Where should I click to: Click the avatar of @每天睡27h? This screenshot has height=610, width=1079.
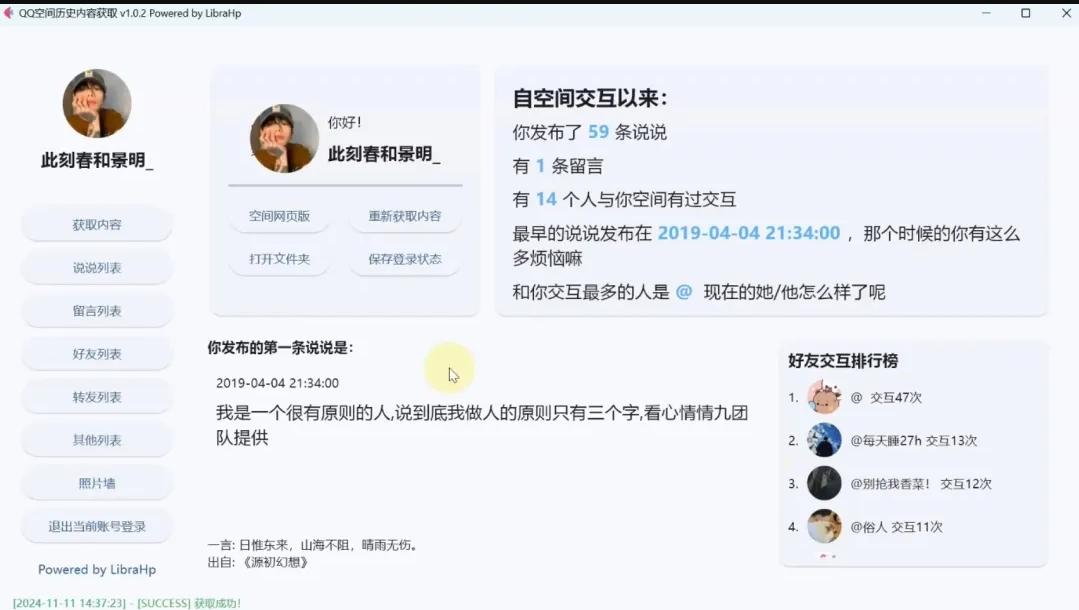click(824, 440)
